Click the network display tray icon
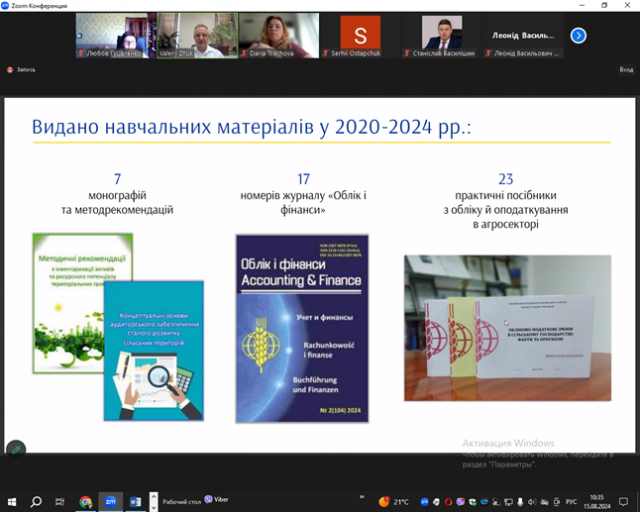 point(508,502)
